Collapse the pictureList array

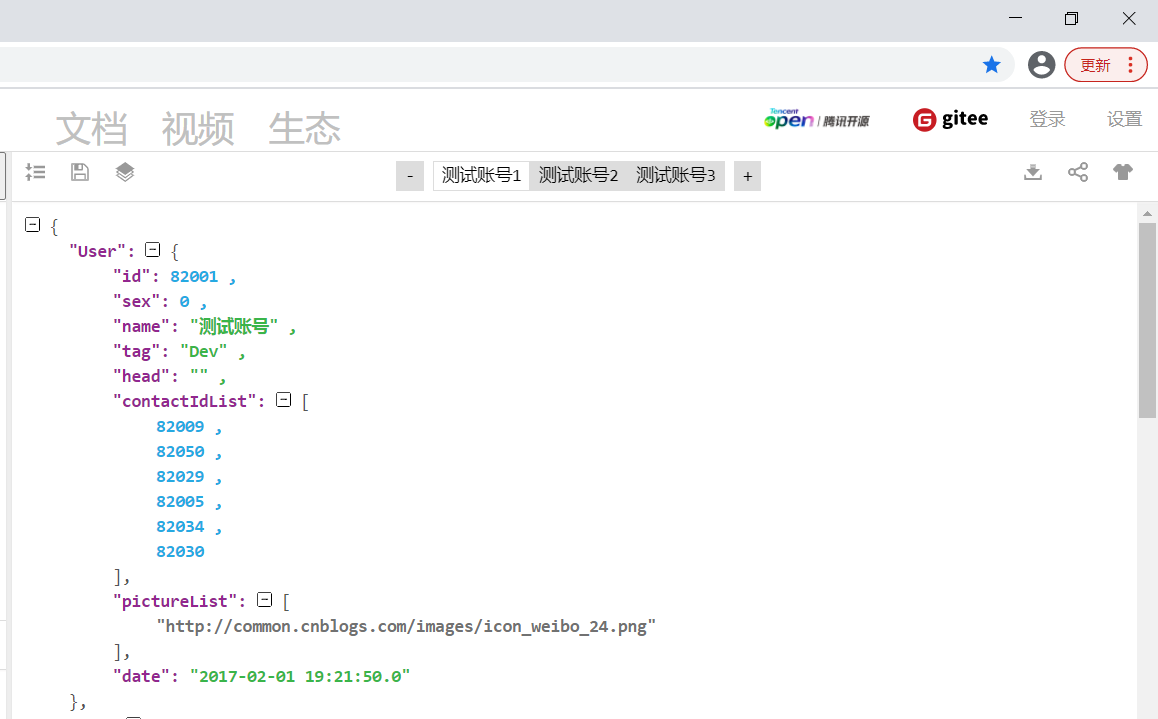264,600
